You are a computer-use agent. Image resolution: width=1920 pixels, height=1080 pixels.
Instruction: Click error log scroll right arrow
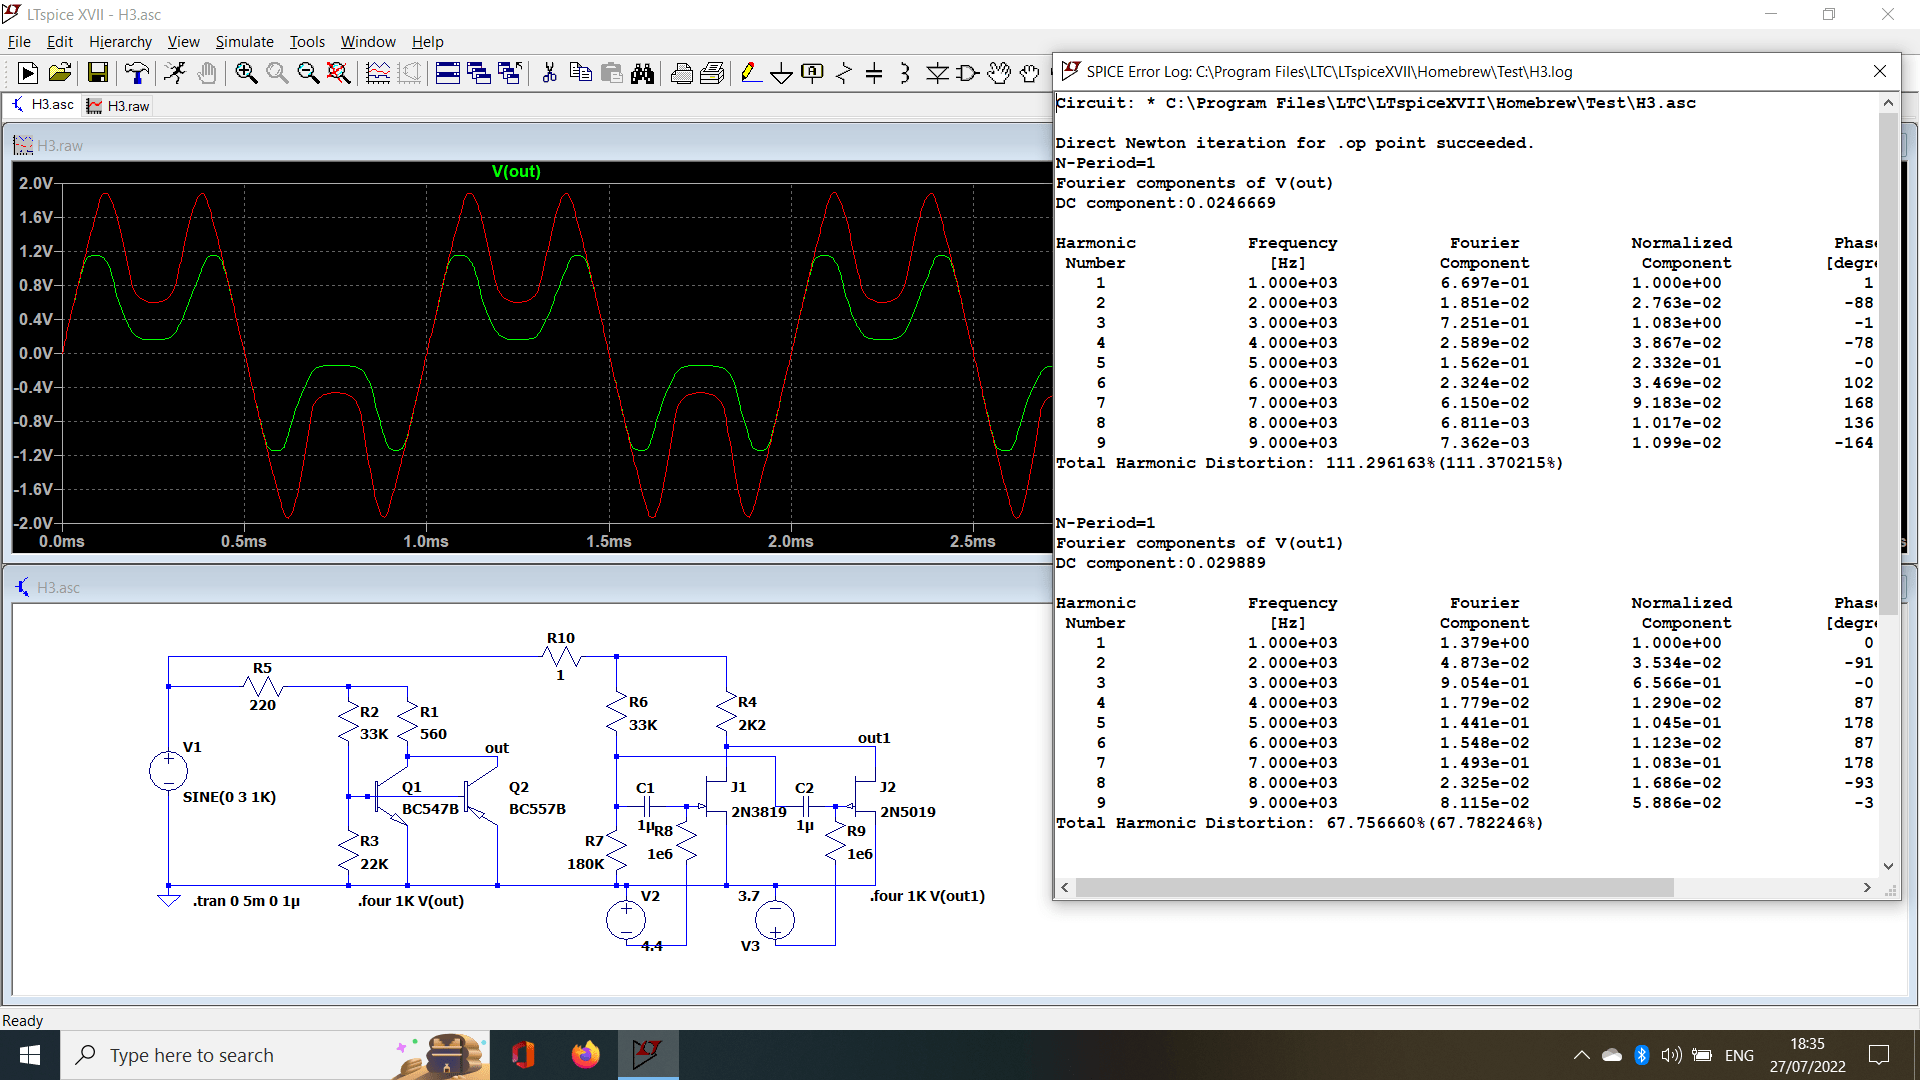coord(1866,887)
